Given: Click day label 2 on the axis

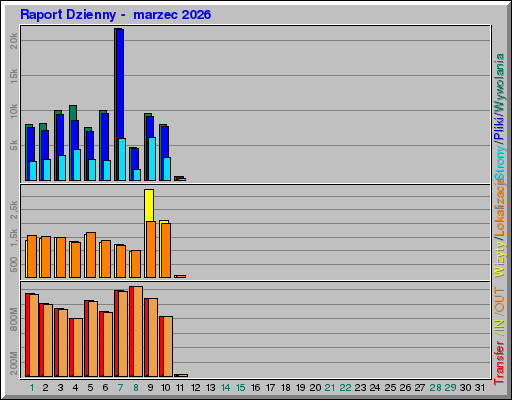Looking at the screenshot, I should pos(46,388).
